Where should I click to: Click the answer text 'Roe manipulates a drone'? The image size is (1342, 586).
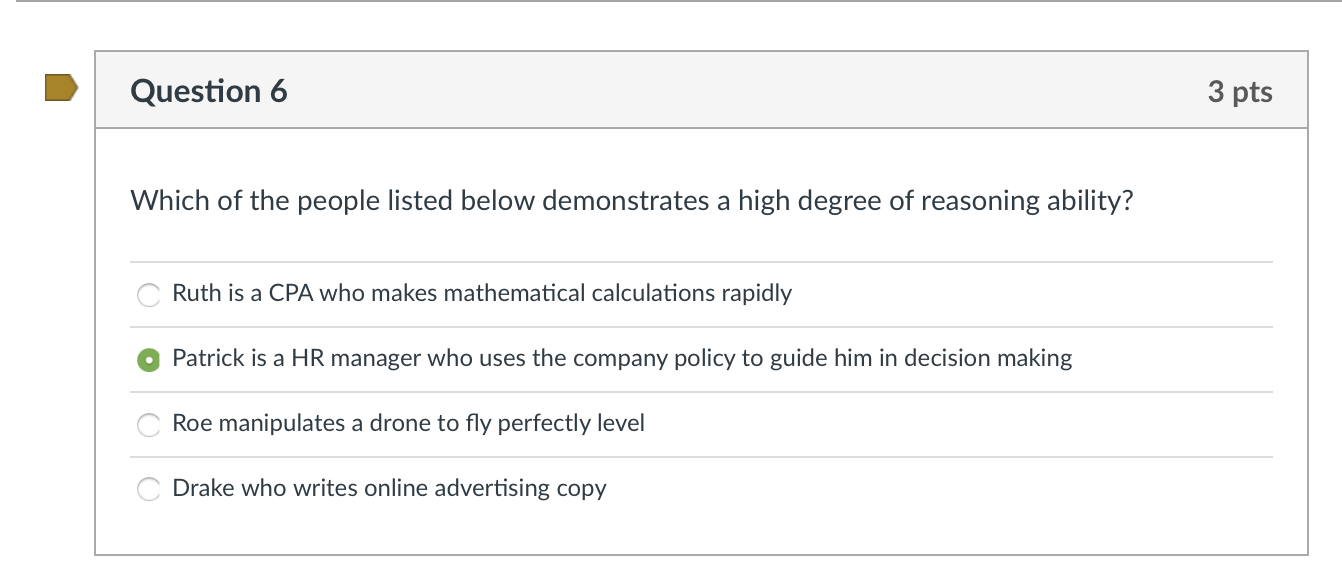(408, 423)
